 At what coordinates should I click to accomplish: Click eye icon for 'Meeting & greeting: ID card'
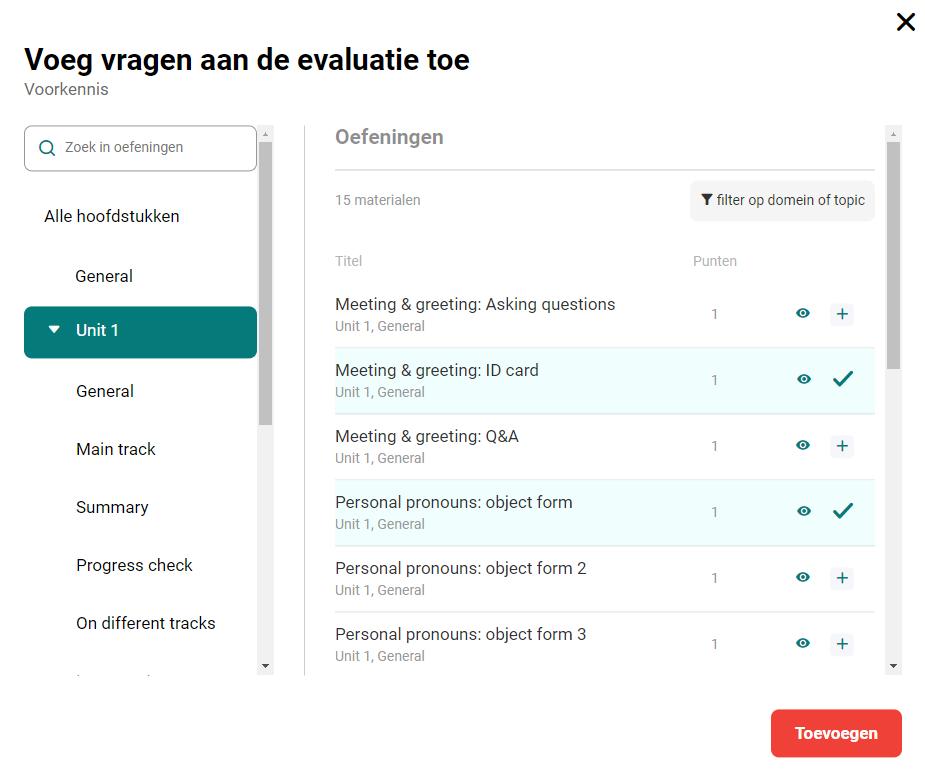[x=803, y=380]
